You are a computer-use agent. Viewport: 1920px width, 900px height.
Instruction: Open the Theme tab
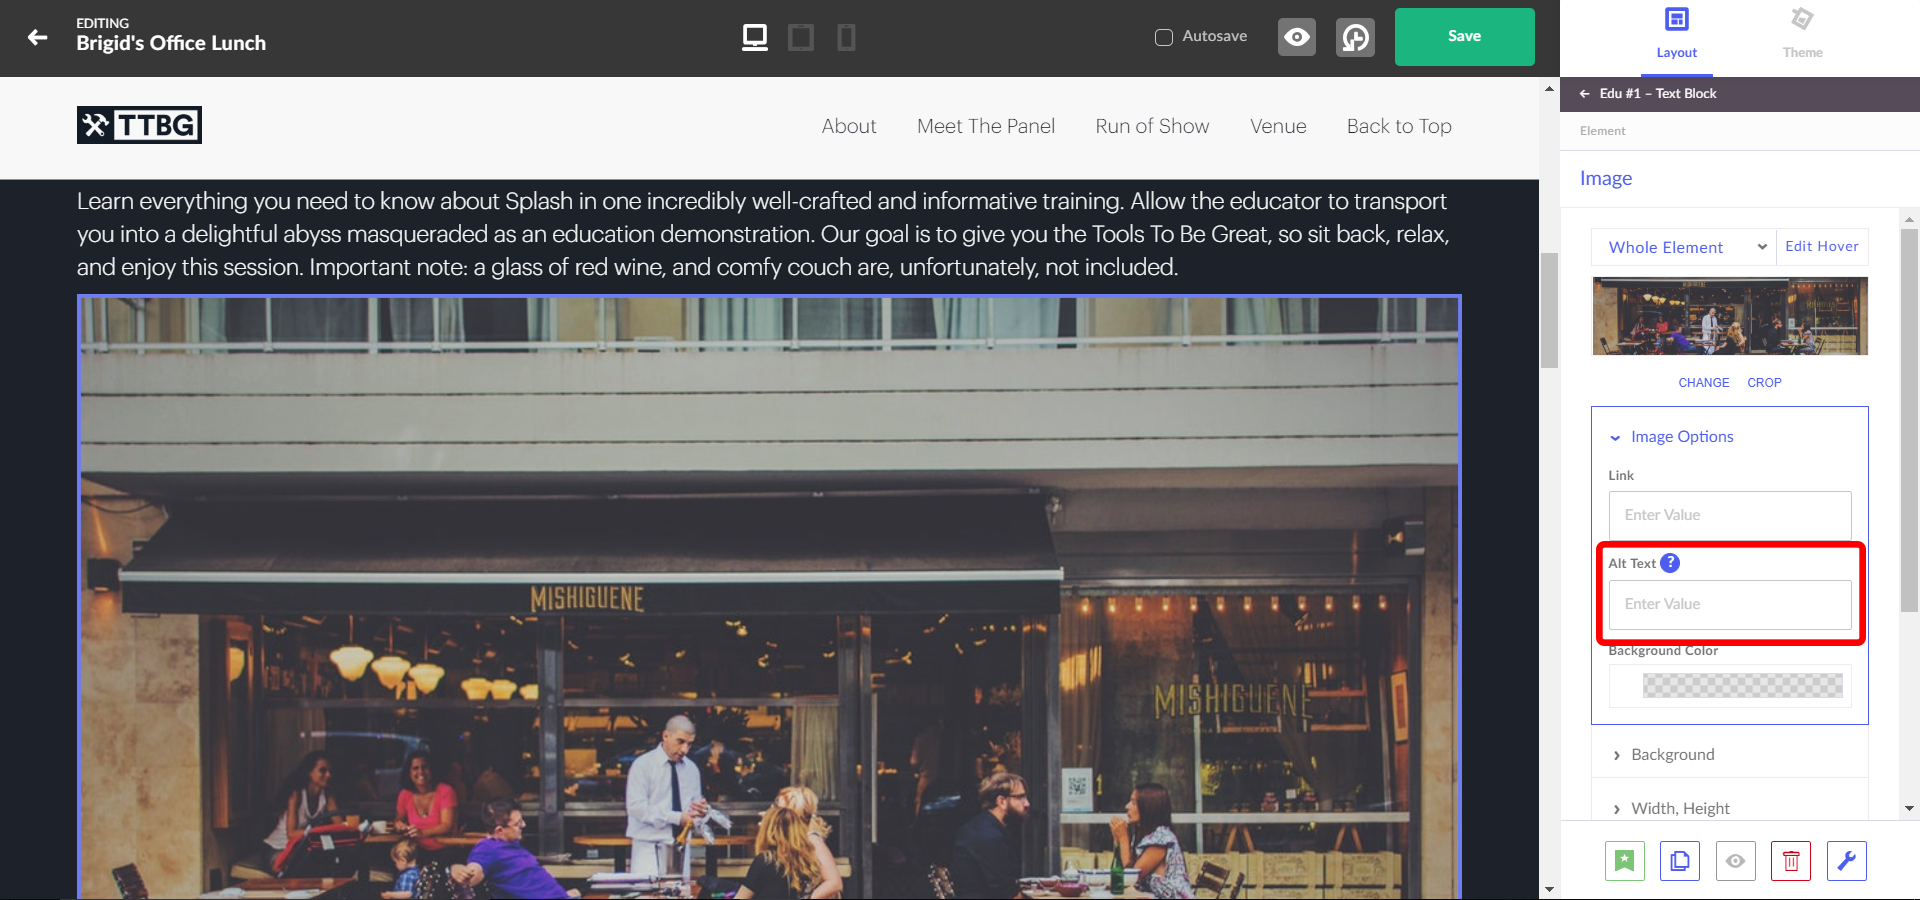pos(1802,35)
